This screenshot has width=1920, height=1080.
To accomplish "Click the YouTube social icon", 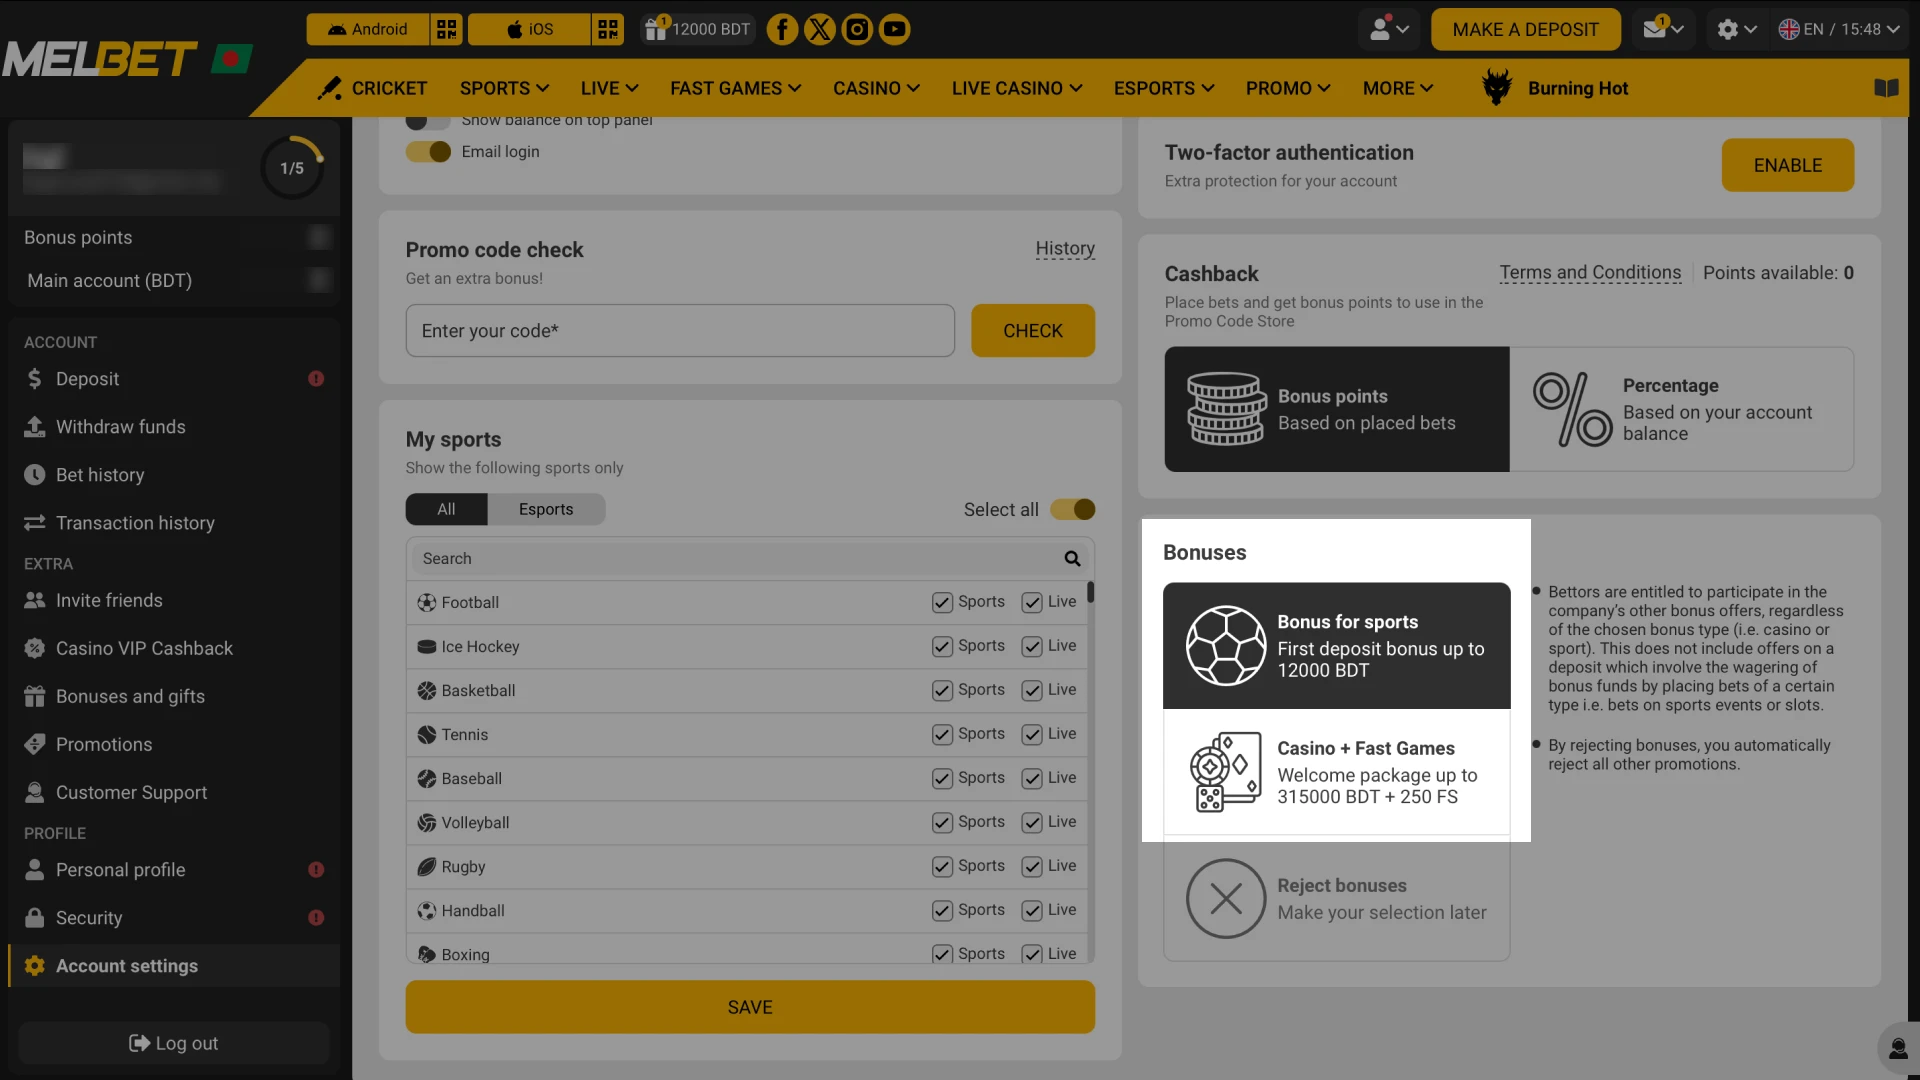I will (894, 29).
